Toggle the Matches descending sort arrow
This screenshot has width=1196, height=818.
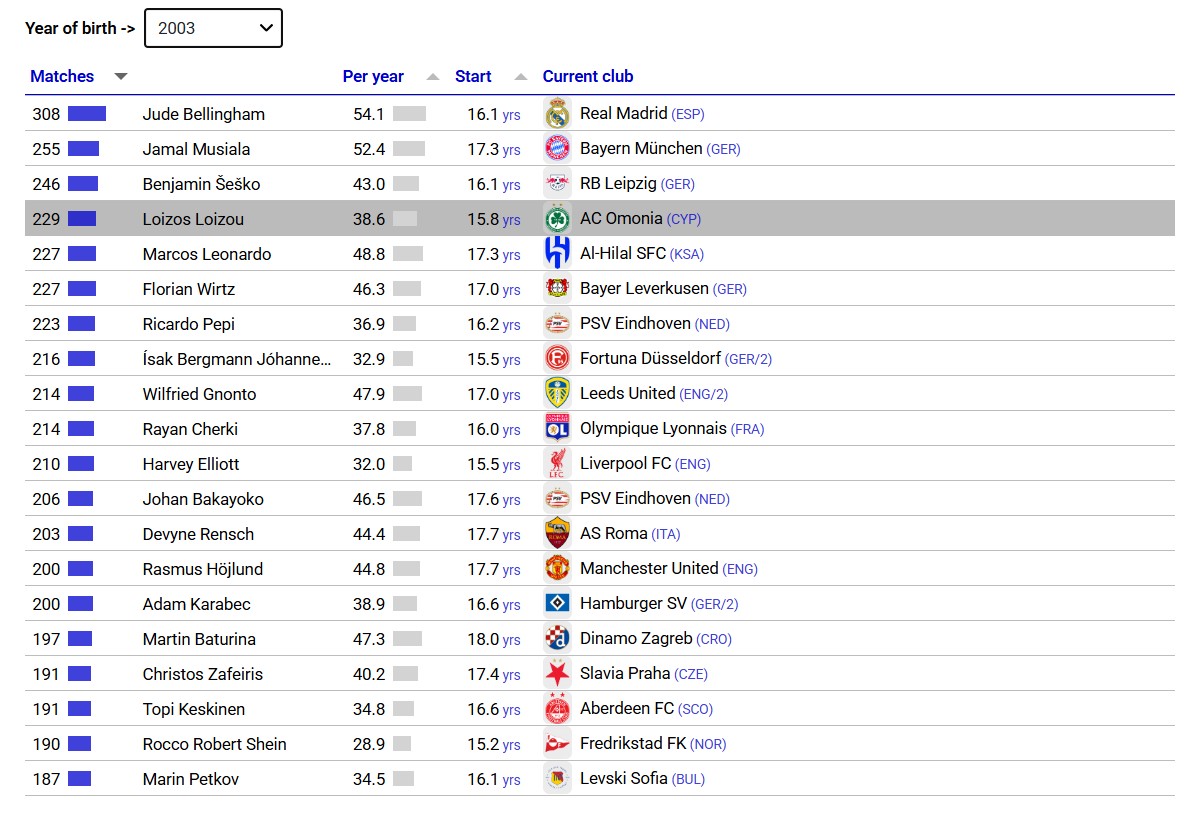coord(121,76)
